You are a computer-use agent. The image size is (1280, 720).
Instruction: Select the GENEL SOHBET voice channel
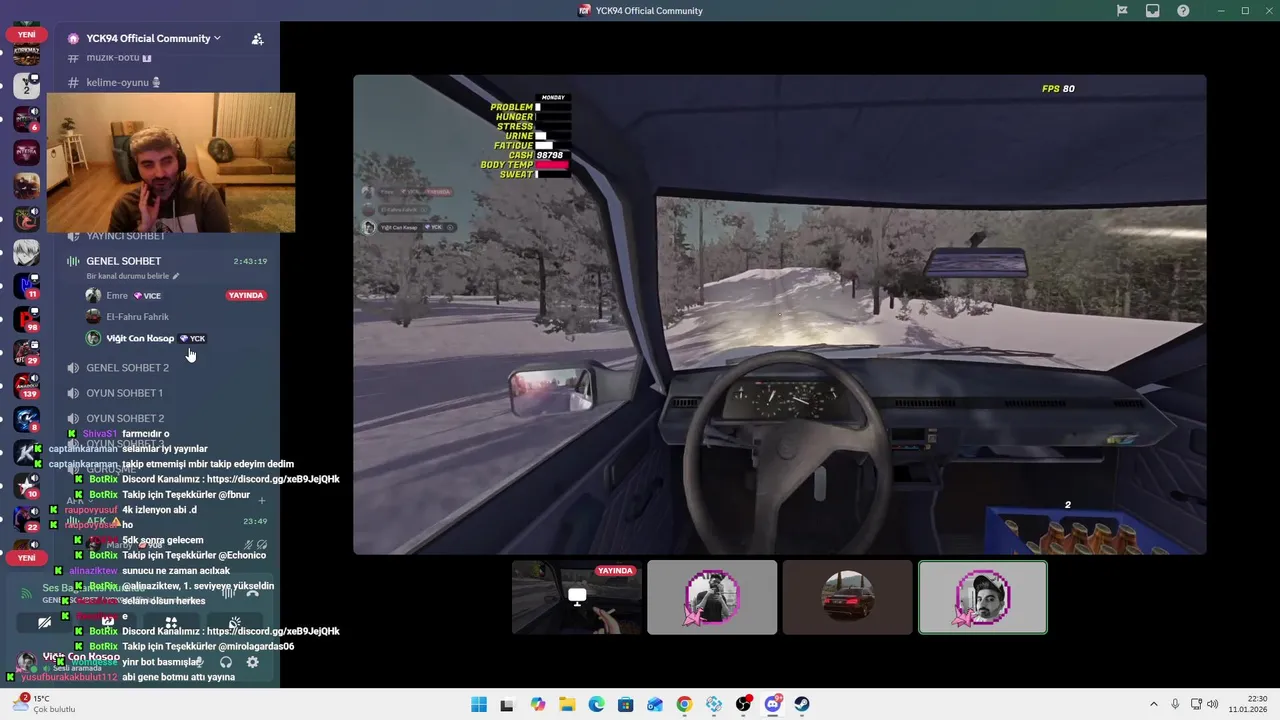[x=123, y=261]
